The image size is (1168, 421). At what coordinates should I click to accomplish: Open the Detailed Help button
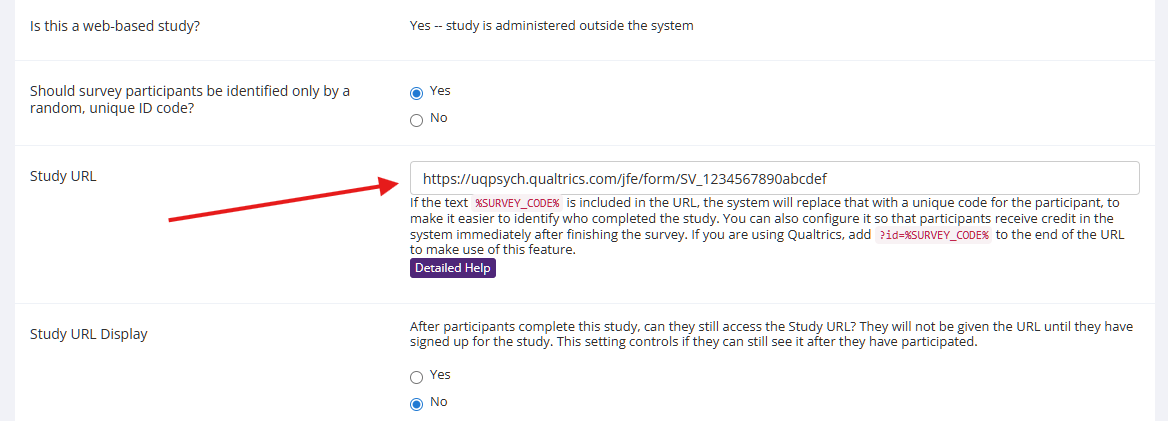coord(452,268)
